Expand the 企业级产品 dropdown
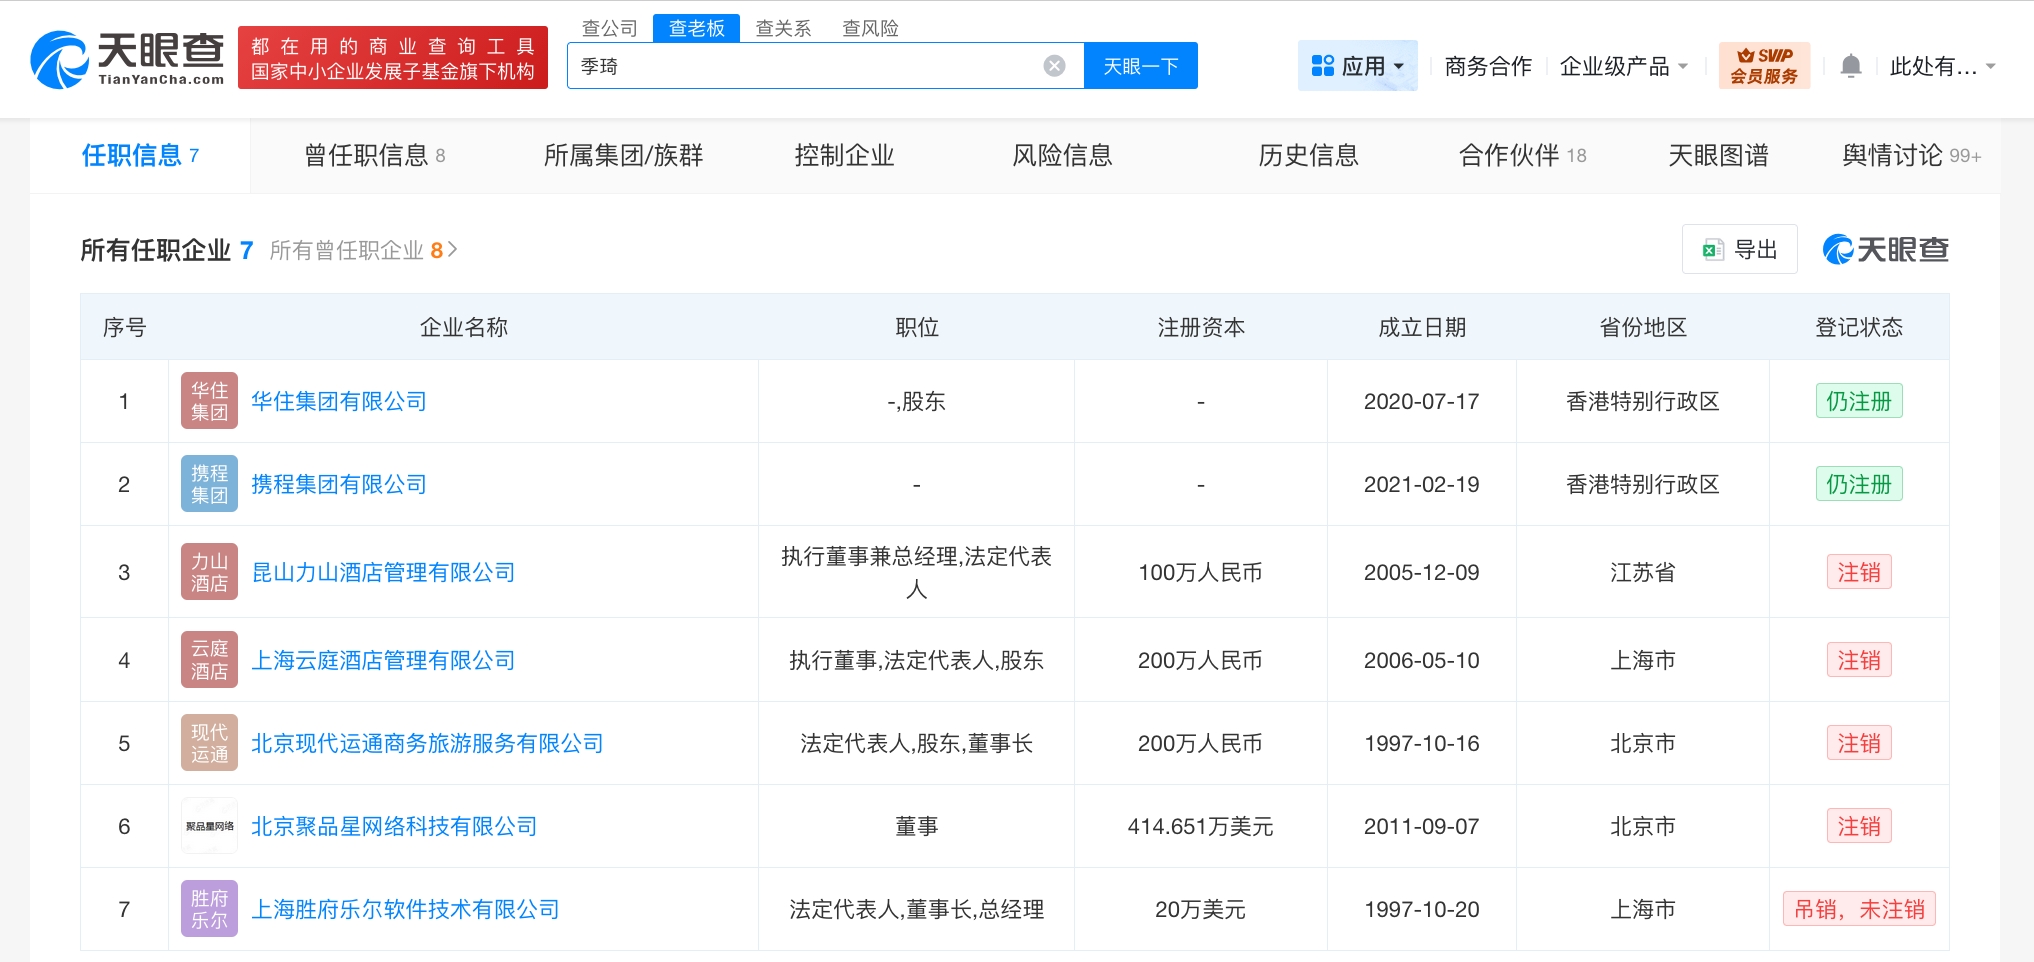This screenshot has width=2034, height=962. pos(1623,66)
